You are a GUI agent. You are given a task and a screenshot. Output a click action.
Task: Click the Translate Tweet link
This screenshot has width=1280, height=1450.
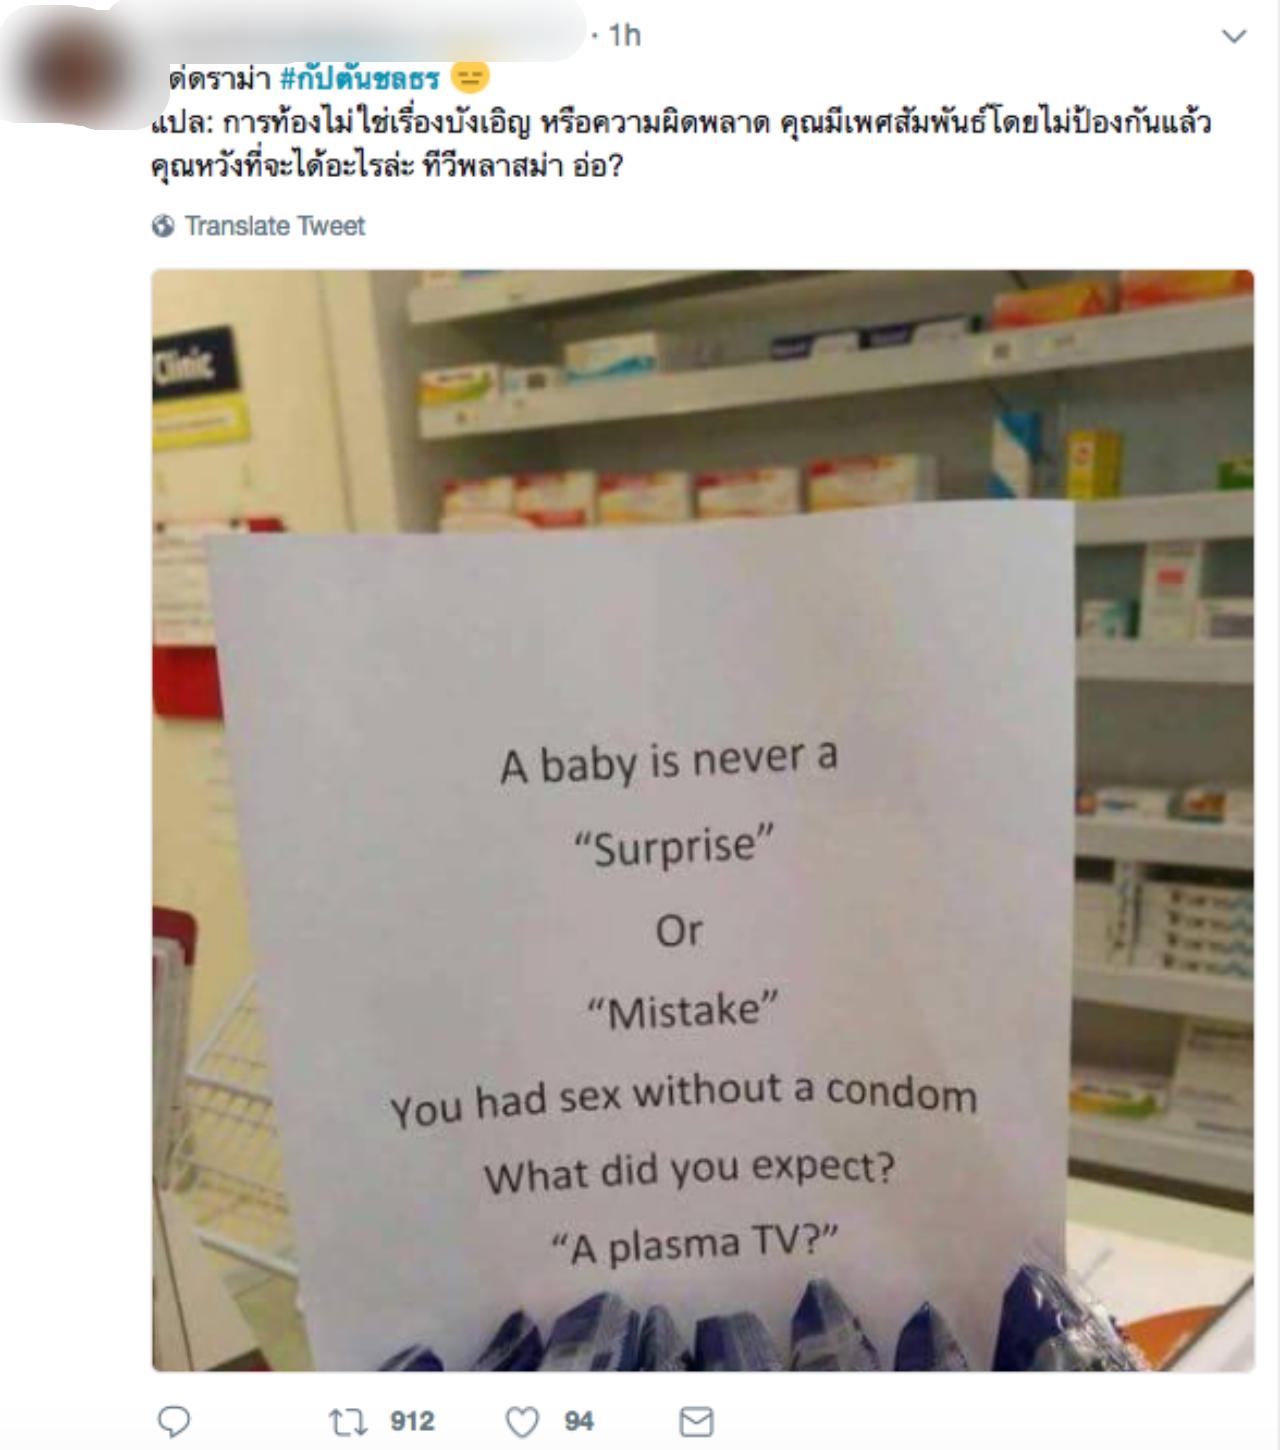[275, 226]
